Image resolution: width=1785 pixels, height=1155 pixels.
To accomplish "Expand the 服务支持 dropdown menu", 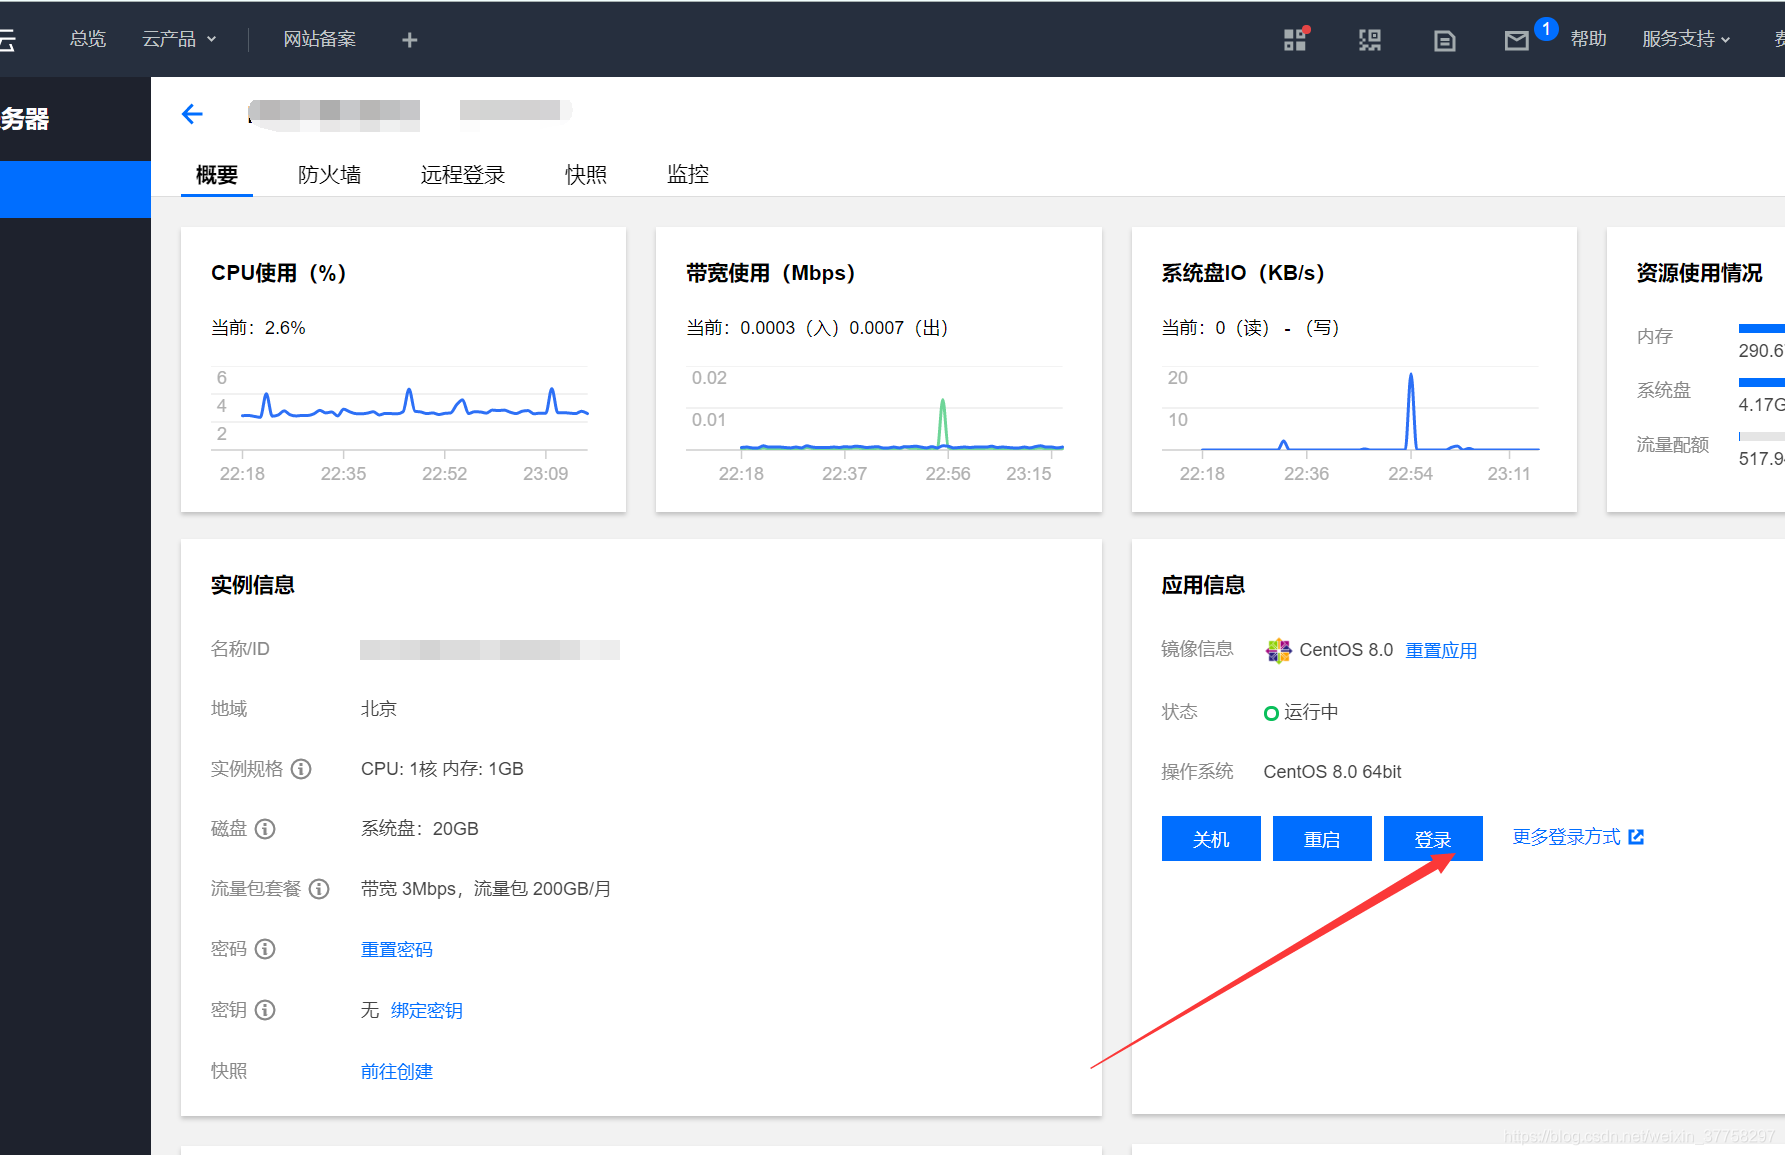I will tap(1686, 39).
